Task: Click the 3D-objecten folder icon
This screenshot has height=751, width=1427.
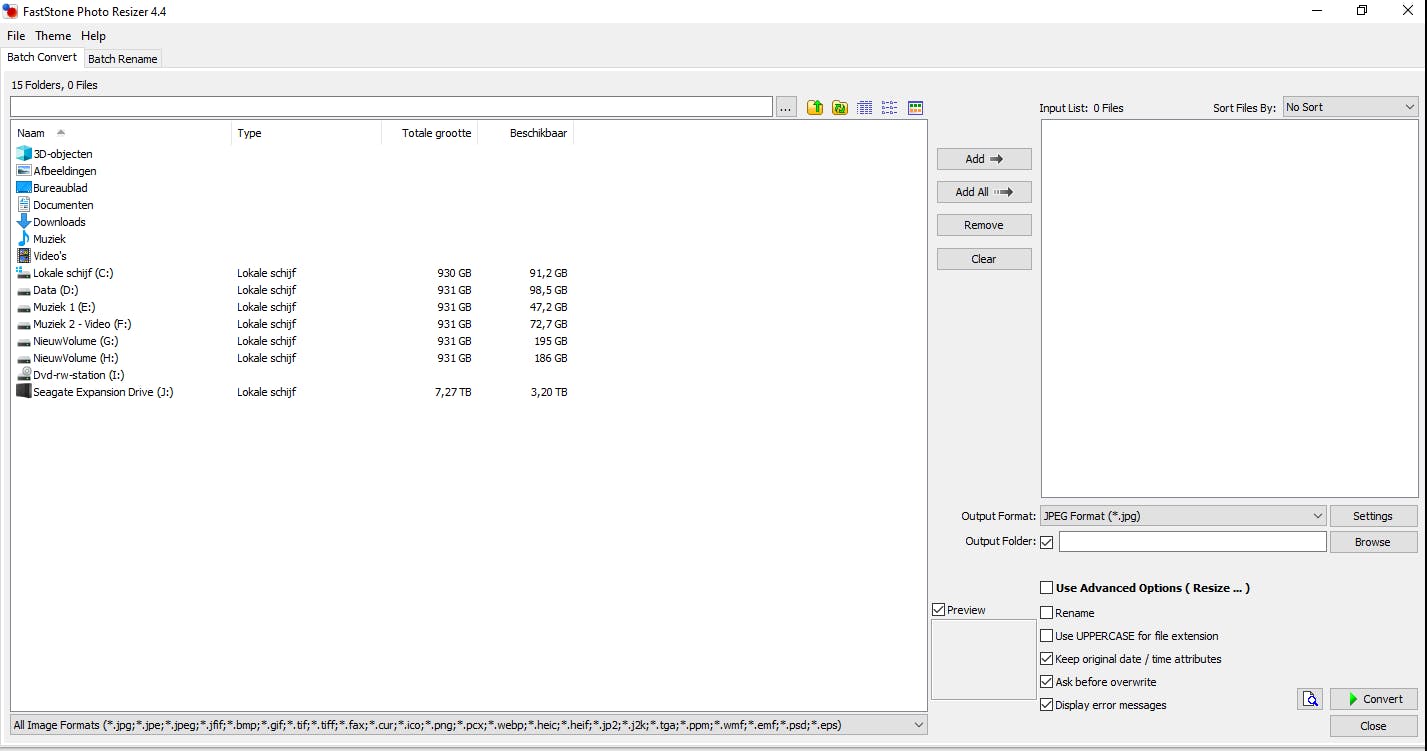Action: [x=24, y=154]
